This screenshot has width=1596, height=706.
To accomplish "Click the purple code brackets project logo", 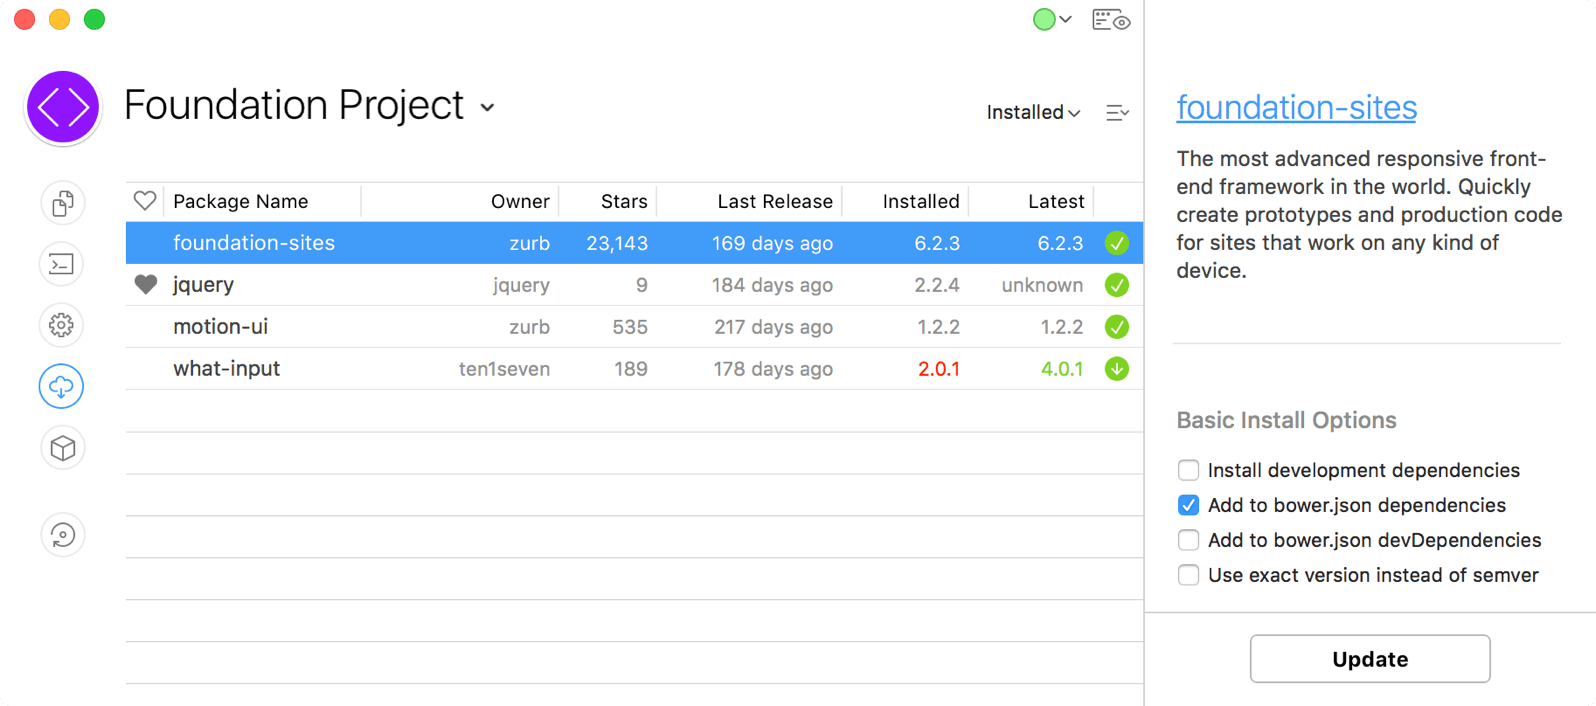I will [x=63, y=107].
